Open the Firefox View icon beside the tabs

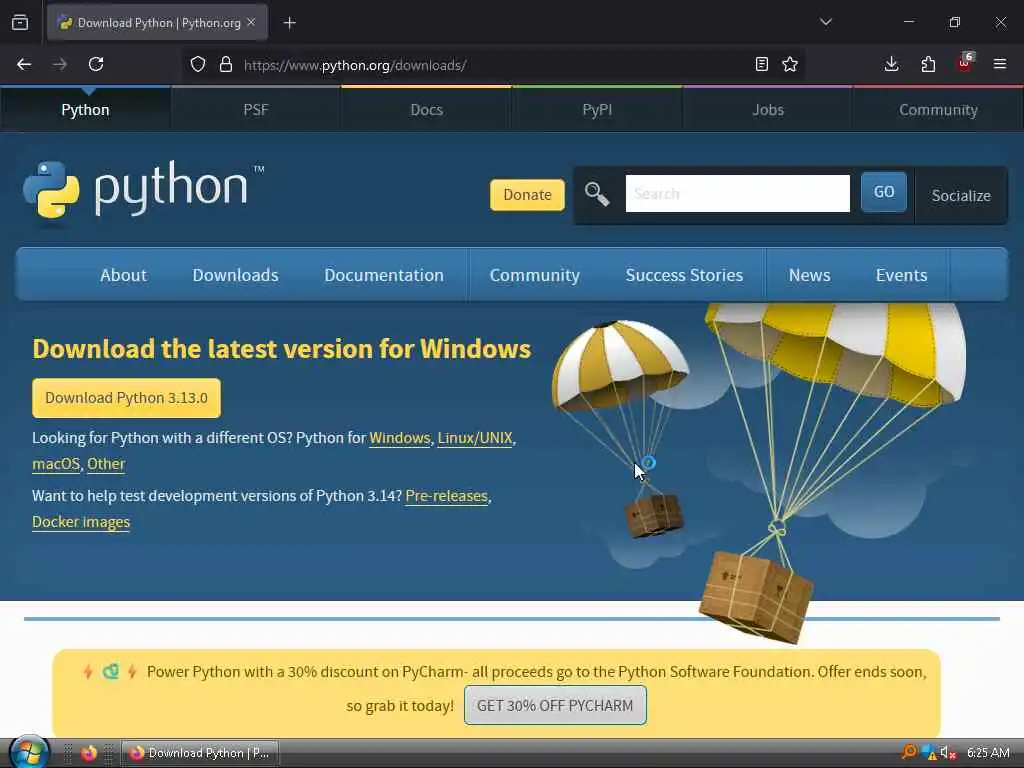(20, 22)
